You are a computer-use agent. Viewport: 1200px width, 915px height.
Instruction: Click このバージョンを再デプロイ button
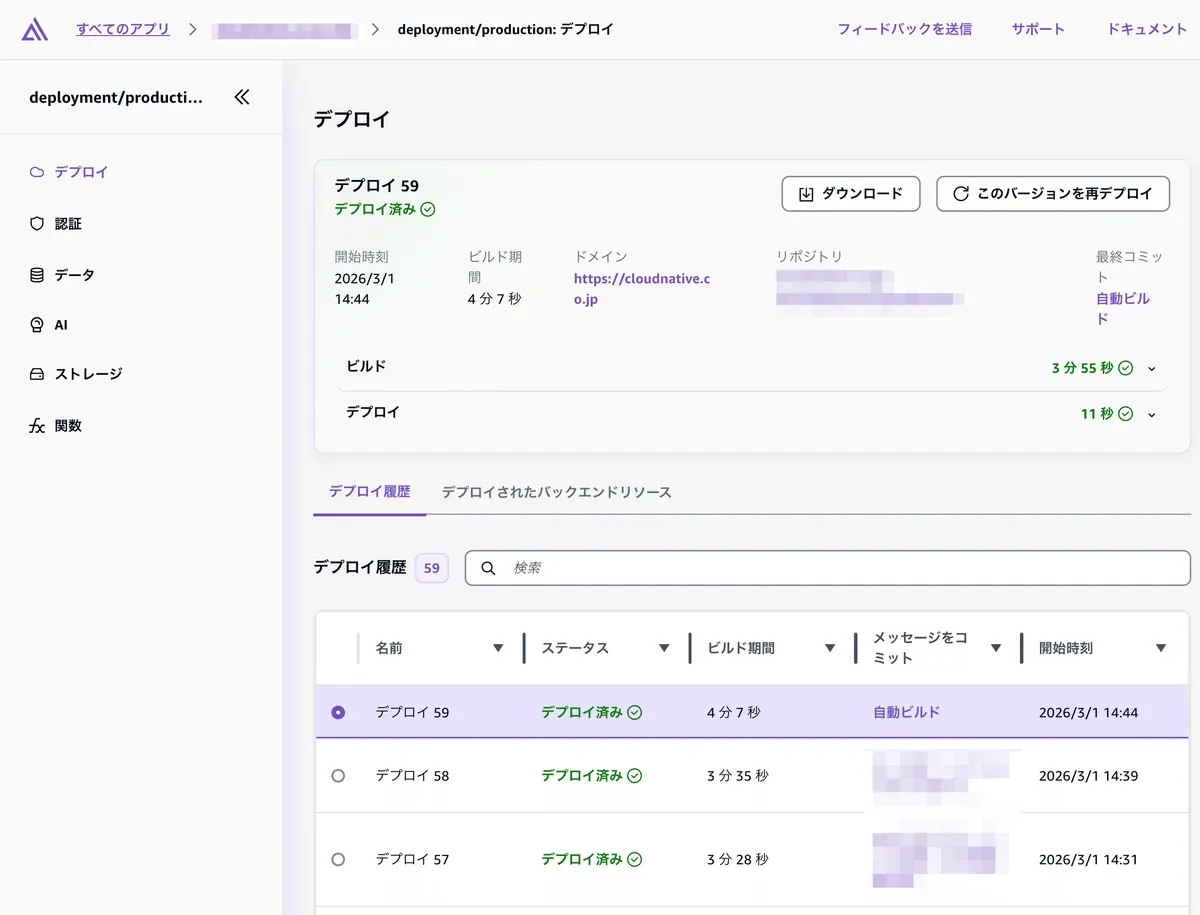click(x=1052, y=194)
